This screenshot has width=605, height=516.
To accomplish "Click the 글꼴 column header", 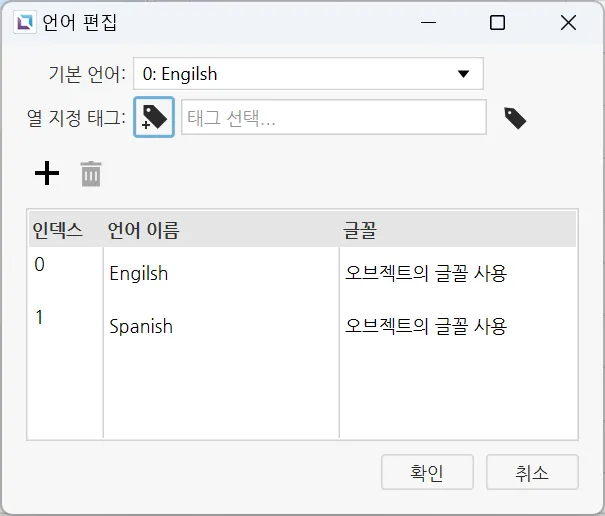I will 359,231.
